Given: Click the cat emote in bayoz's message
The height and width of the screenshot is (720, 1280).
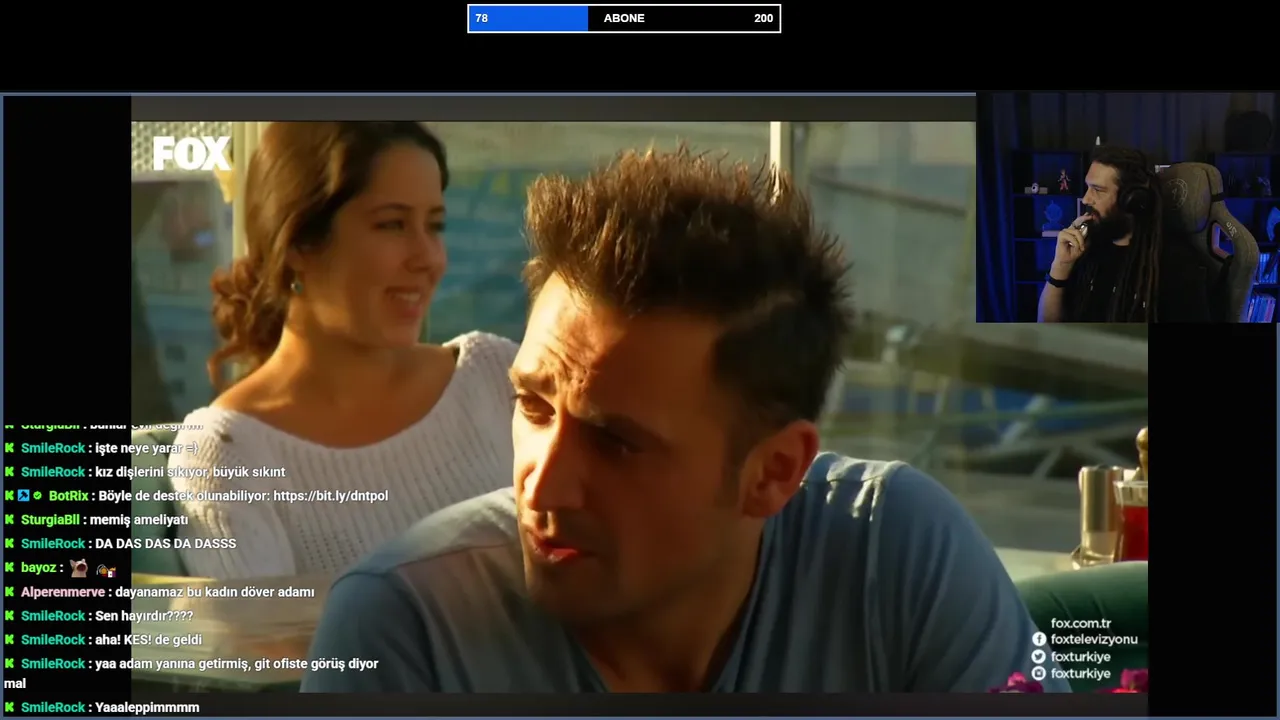Looking at the screenshot, I should pyautogui.click(x=79, y=568).
